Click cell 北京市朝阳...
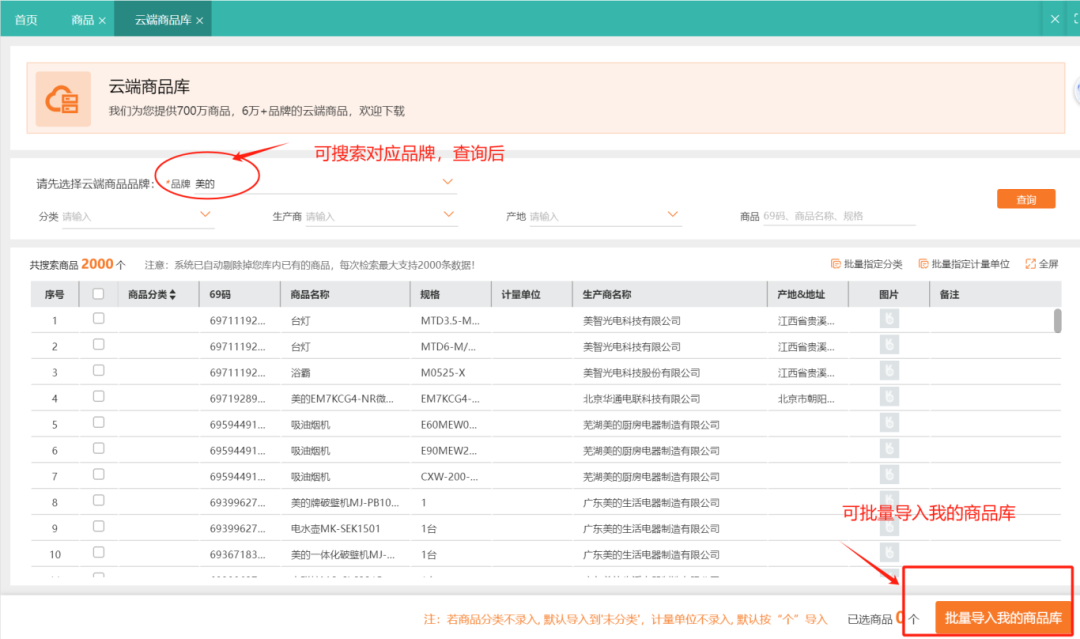The width and height of the screenshot is (1080, 639). coord(806,399)
